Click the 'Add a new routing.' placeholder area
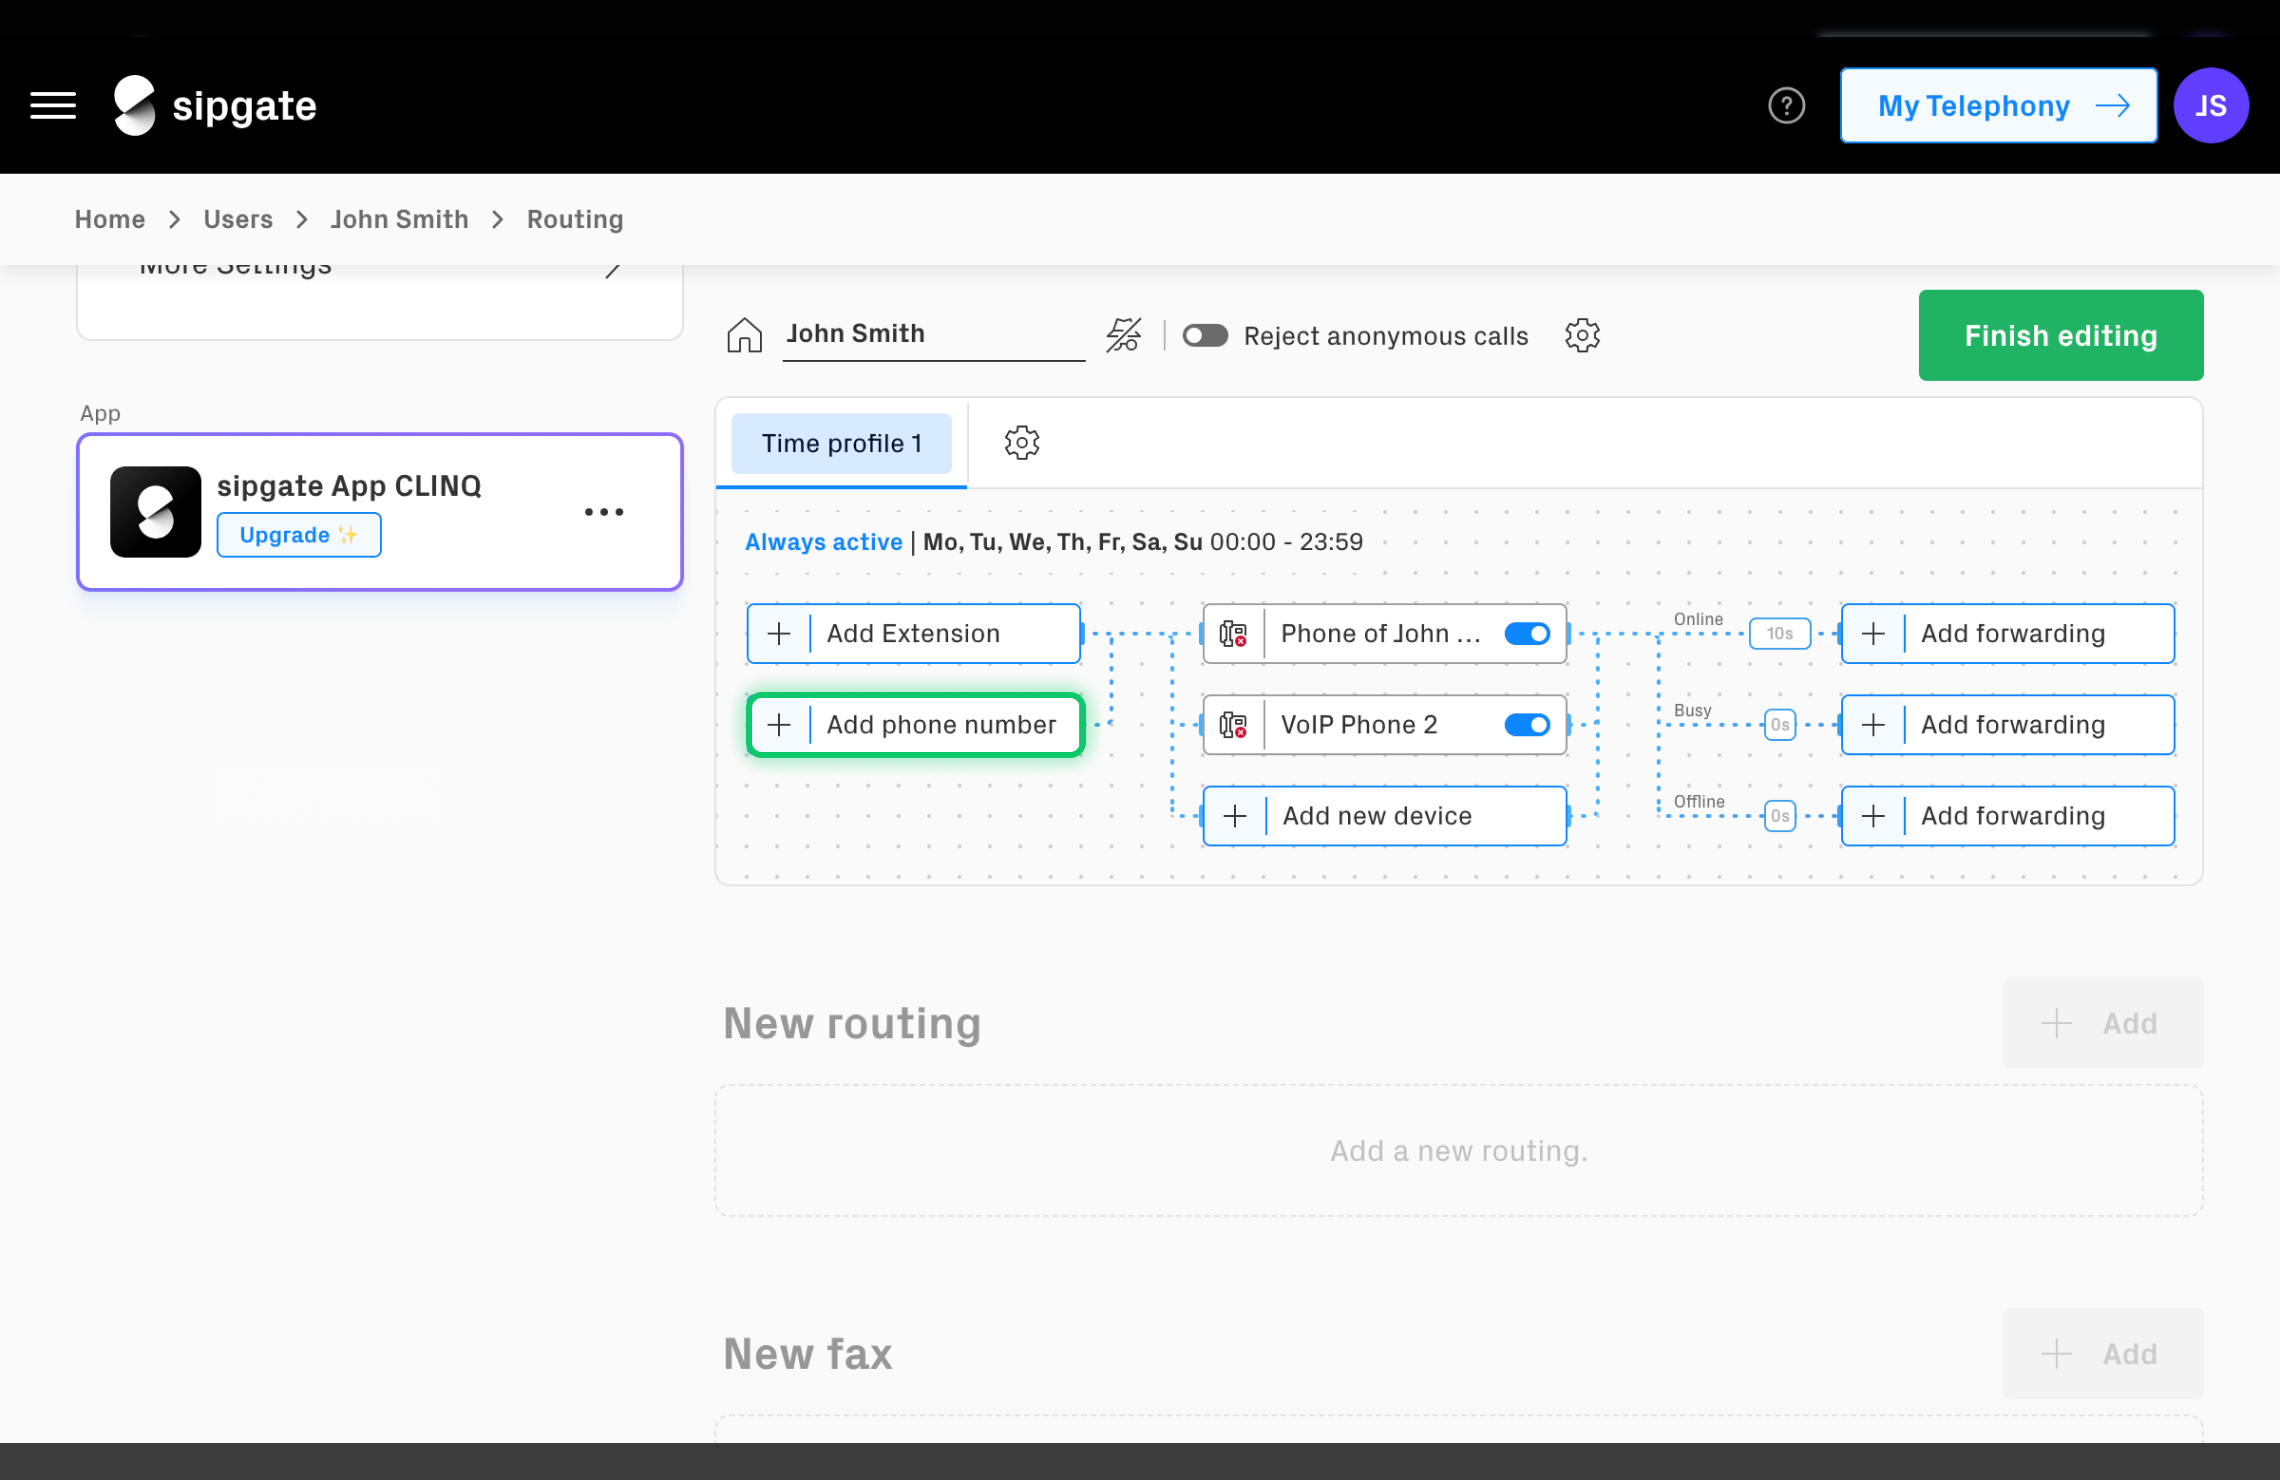The image size is (2280, 1480). click(1458, 1150)
